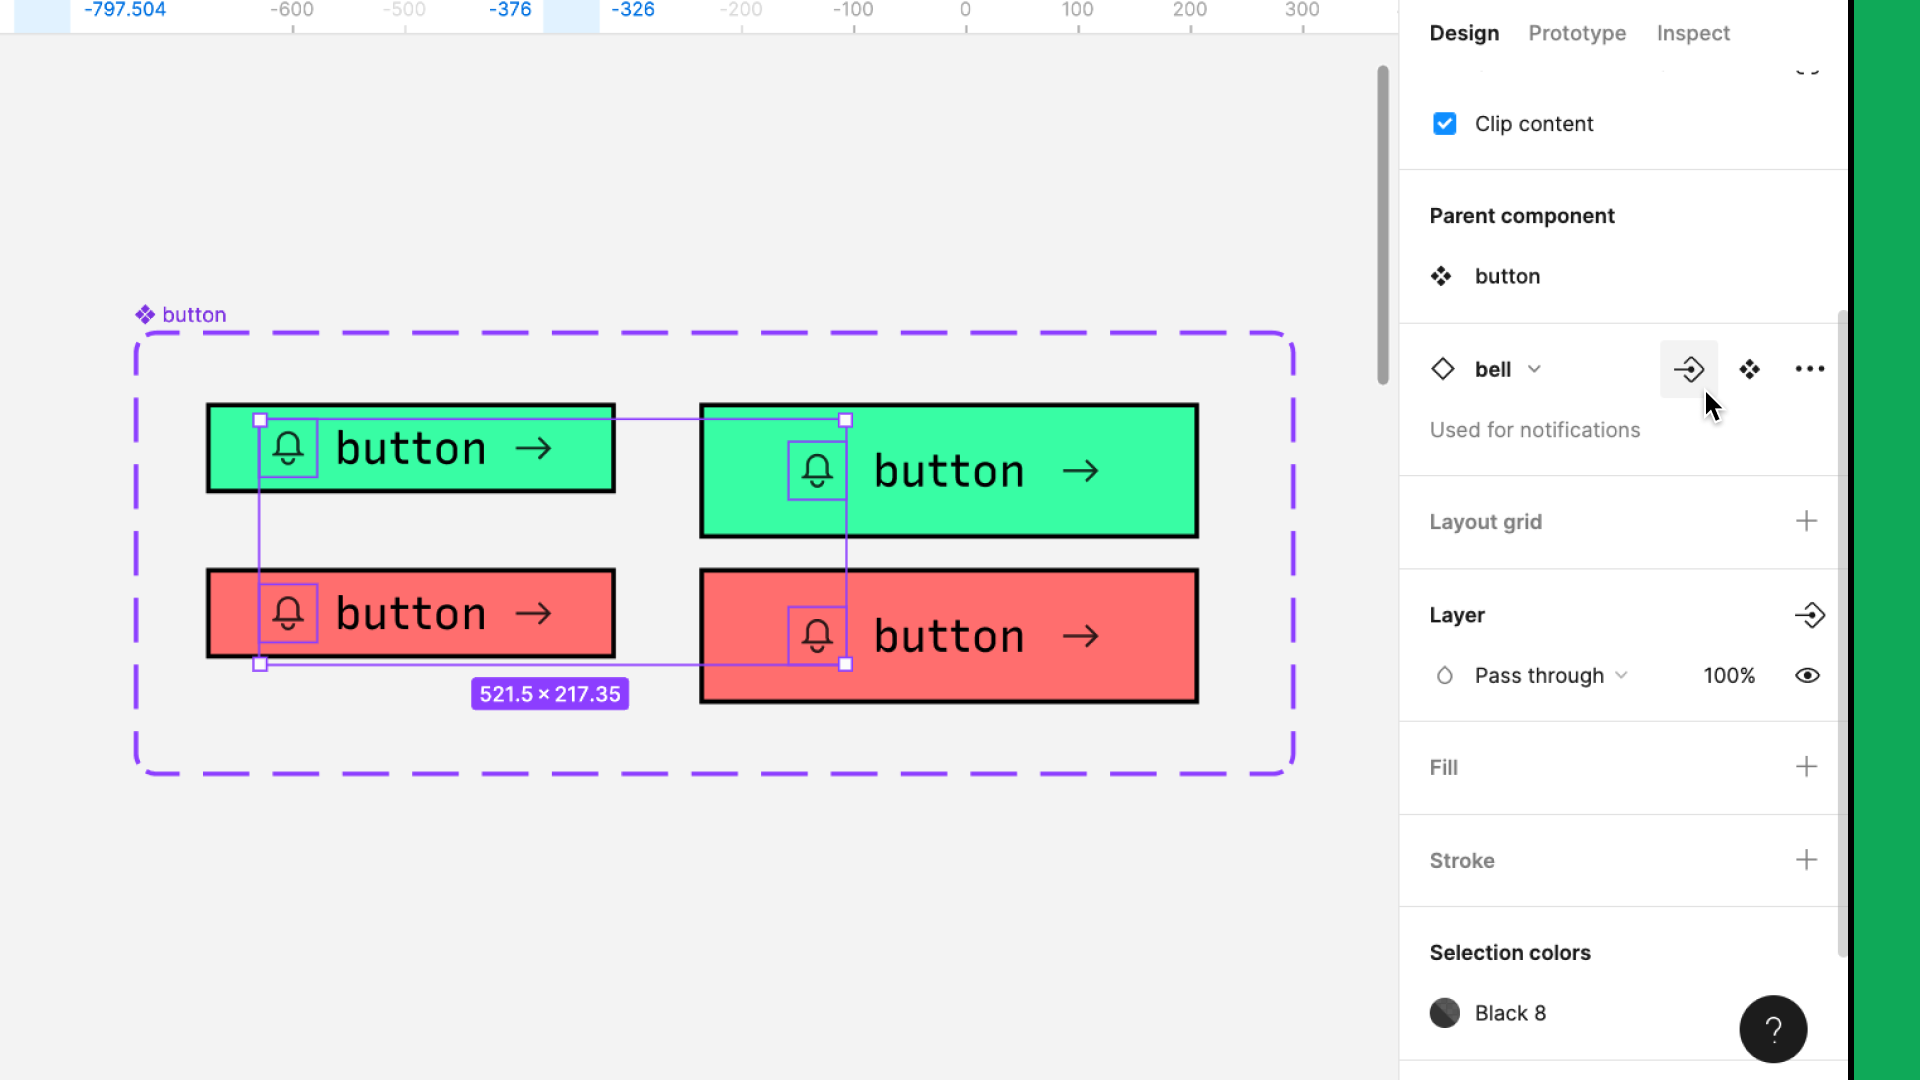Expand Selection colors section
Viewport: 1920px width, 1080px height.
[x=1510, y=952]
